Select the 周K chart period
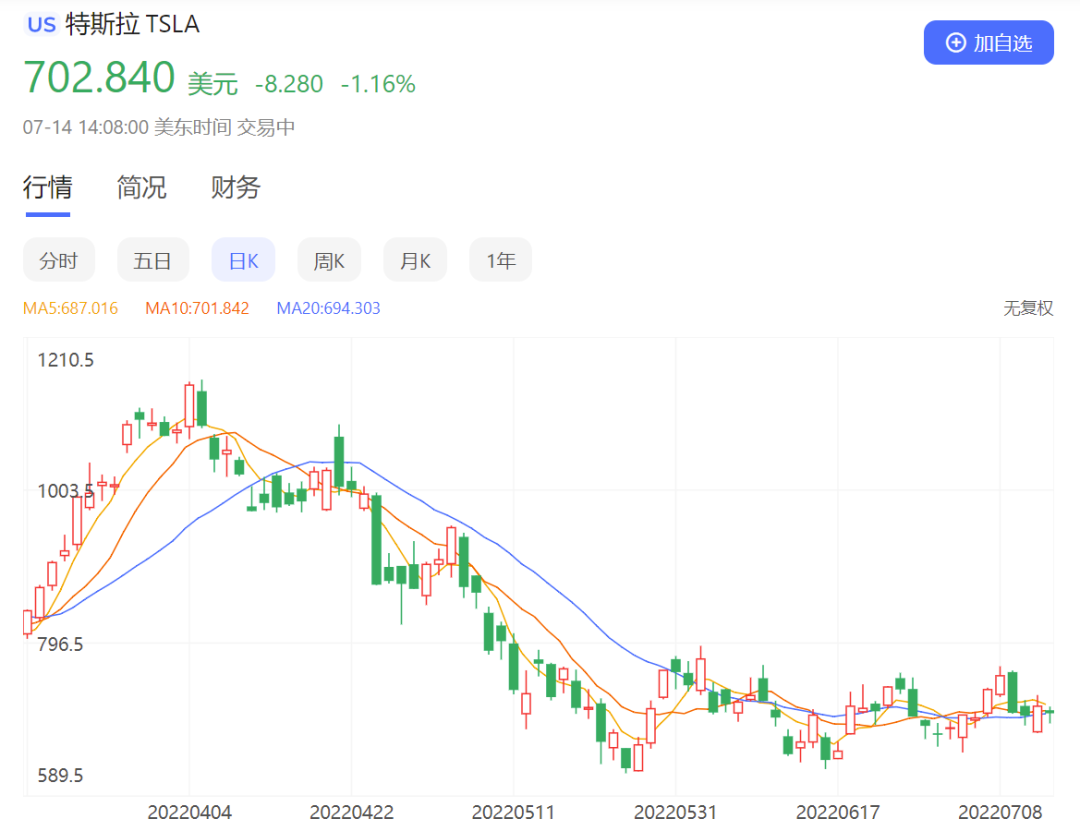Image resolution: width=1080 pixels, height=831 pixels. pyautogui.click(x=329, y=260)
